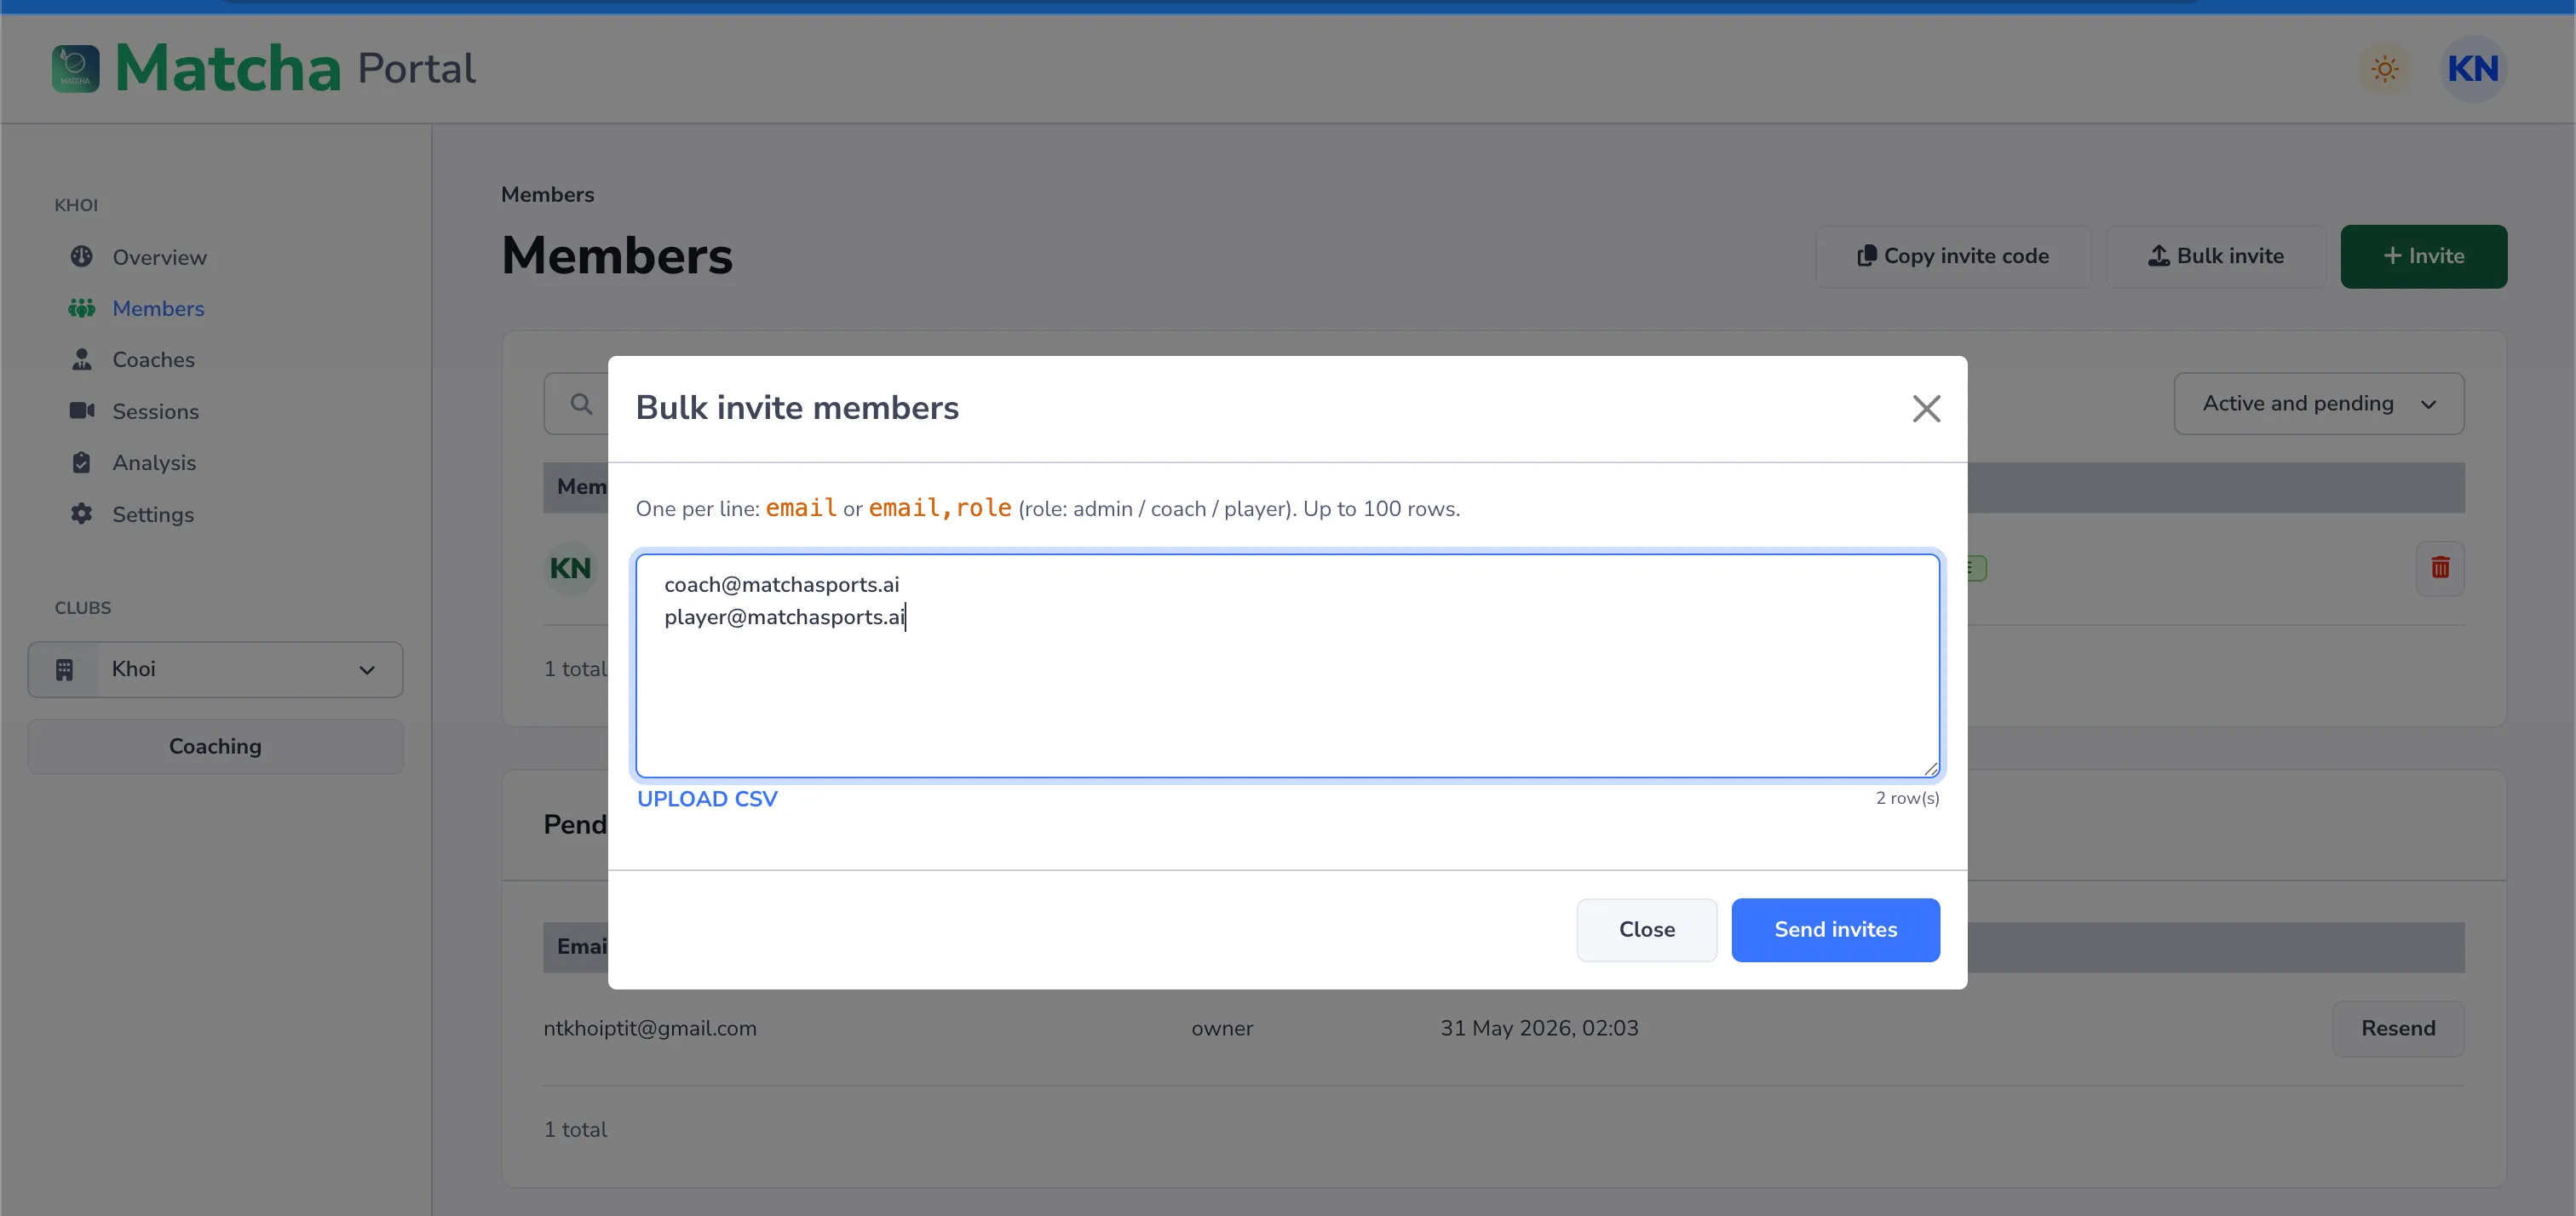Open the Sessions section
The image size is (2576, 1216).
pyautogui.click(x=155, y=411)
